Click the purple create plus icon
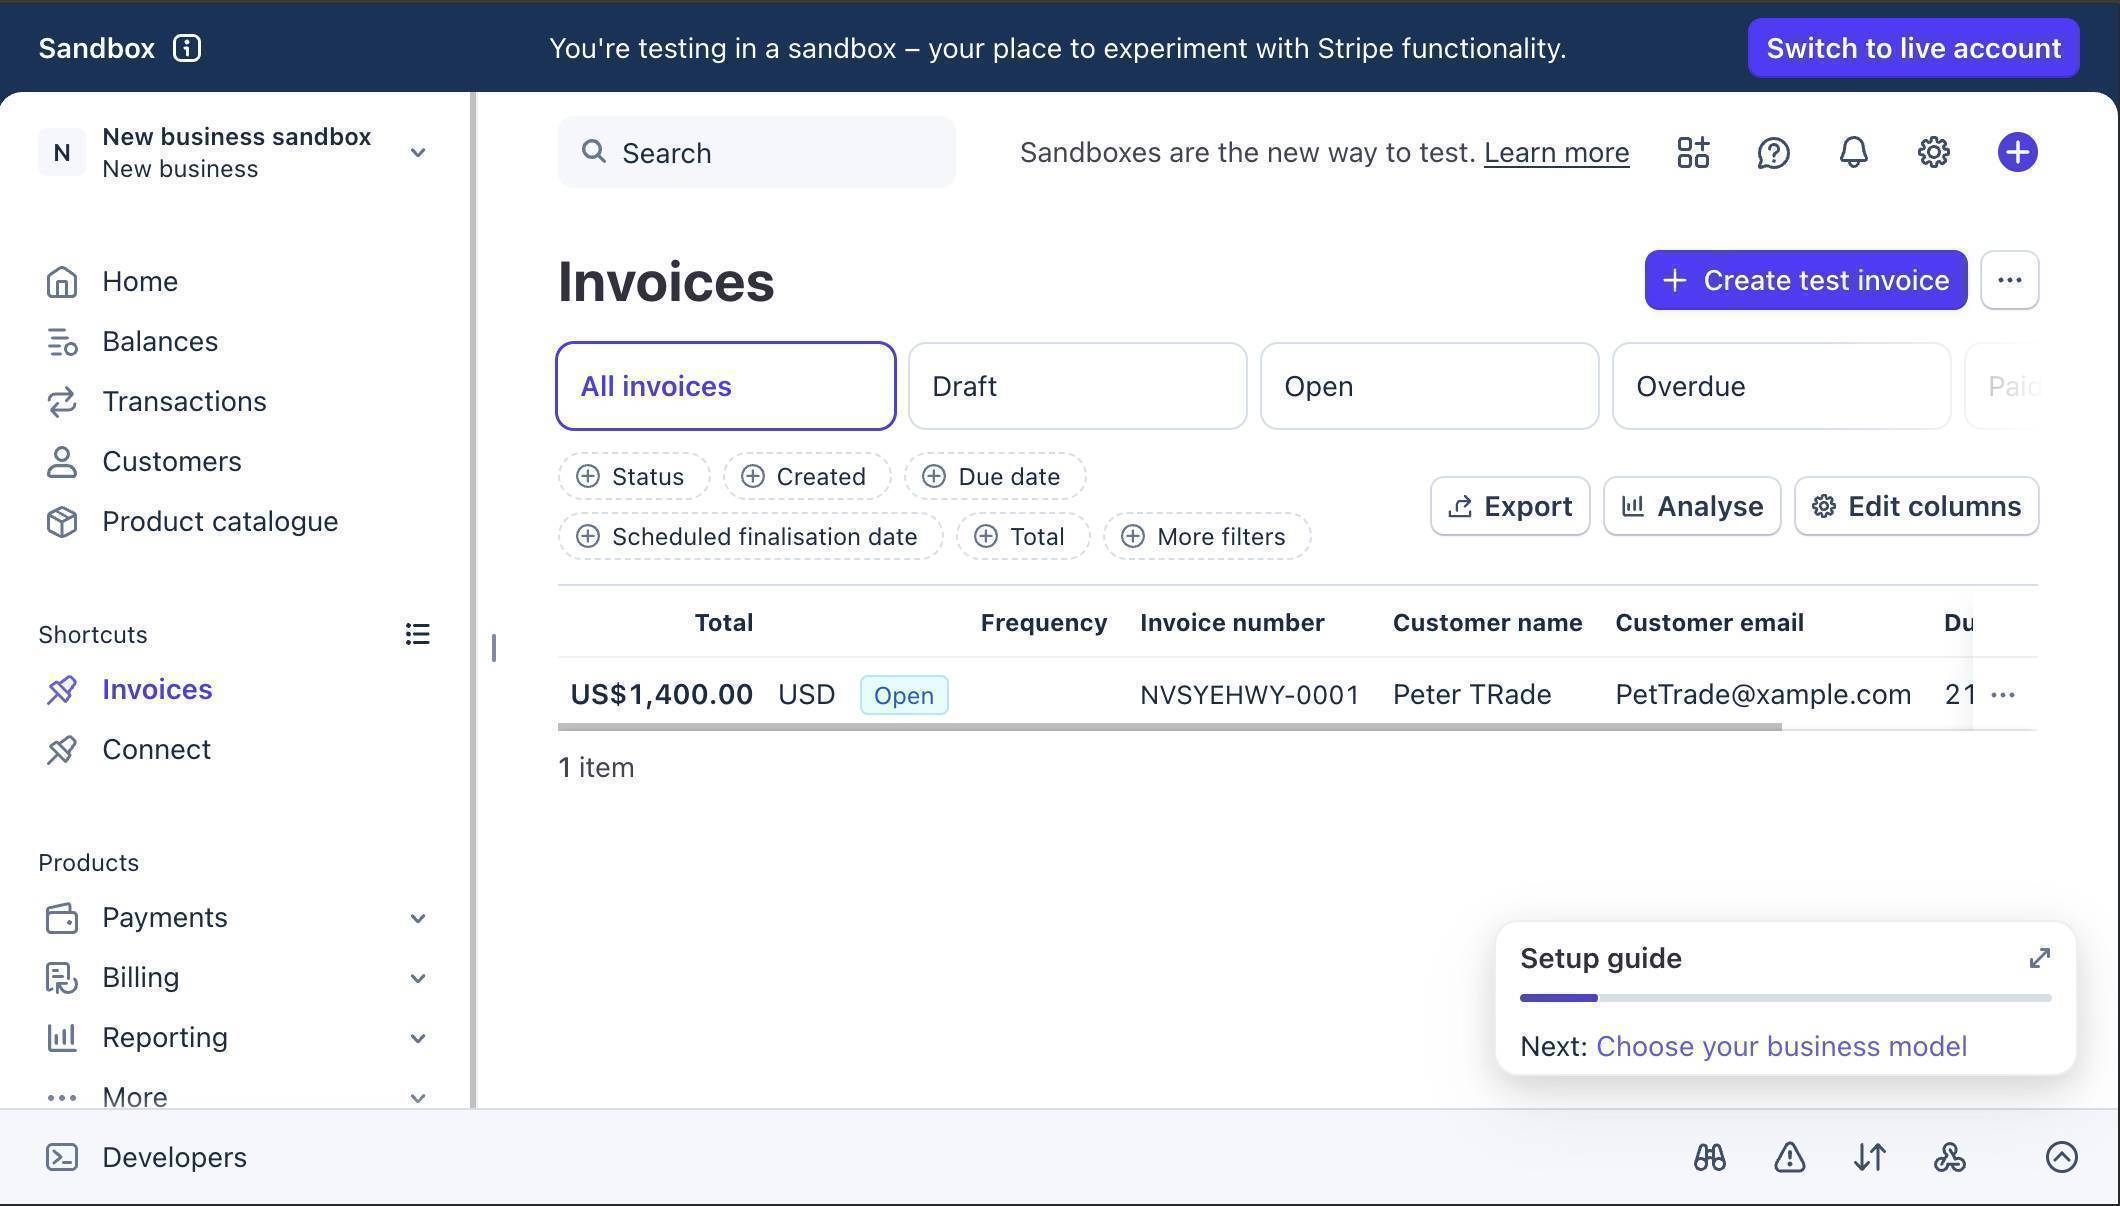The width and height of the screenshot is (2120, 1206). (x=2016, y=152)
